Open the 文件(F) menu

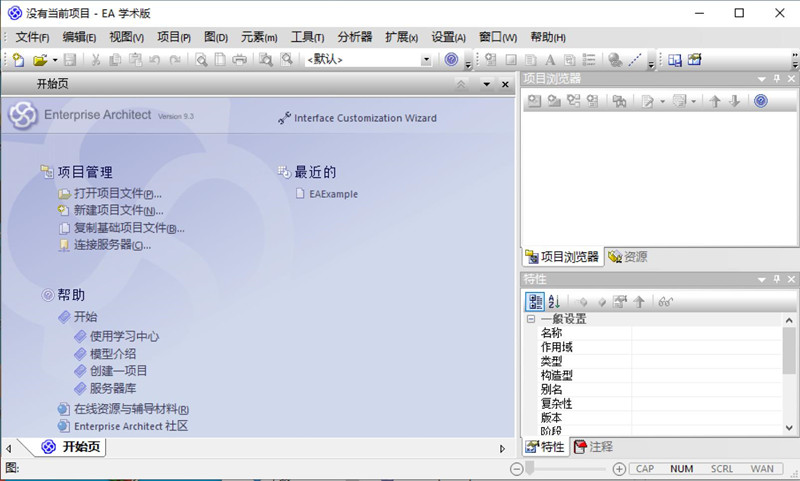coord(32,37)
